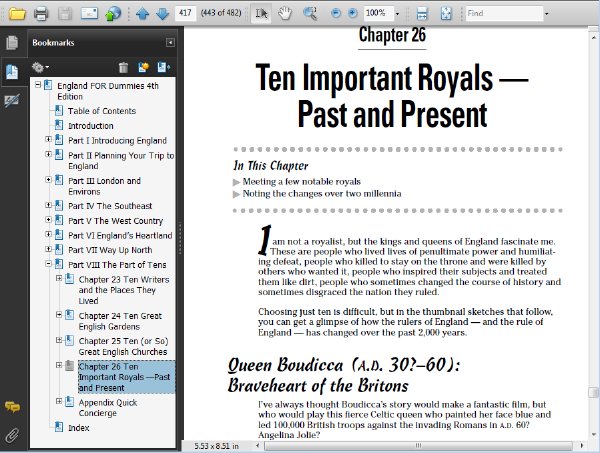Create a new bookmark with starred icon
Viewport: 600px width, 453px height.
click(143, 68)
